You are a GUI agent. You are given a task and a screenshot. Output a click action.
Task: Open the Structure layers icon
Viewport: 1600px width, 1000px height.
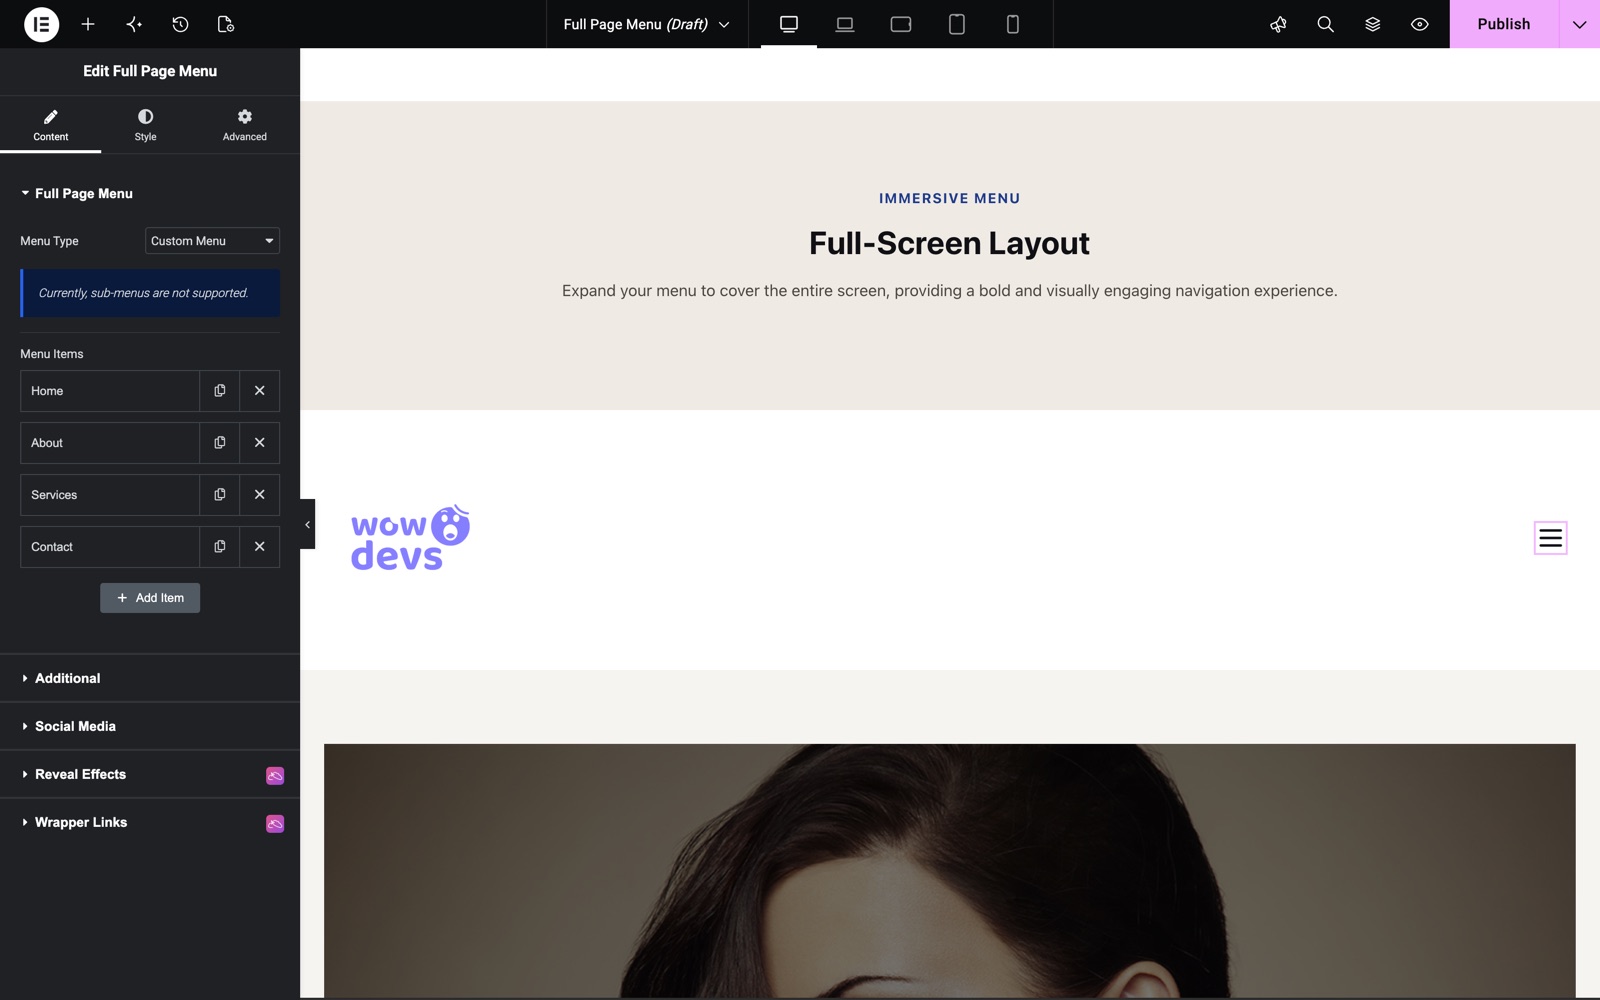(x=1372, y=24)
